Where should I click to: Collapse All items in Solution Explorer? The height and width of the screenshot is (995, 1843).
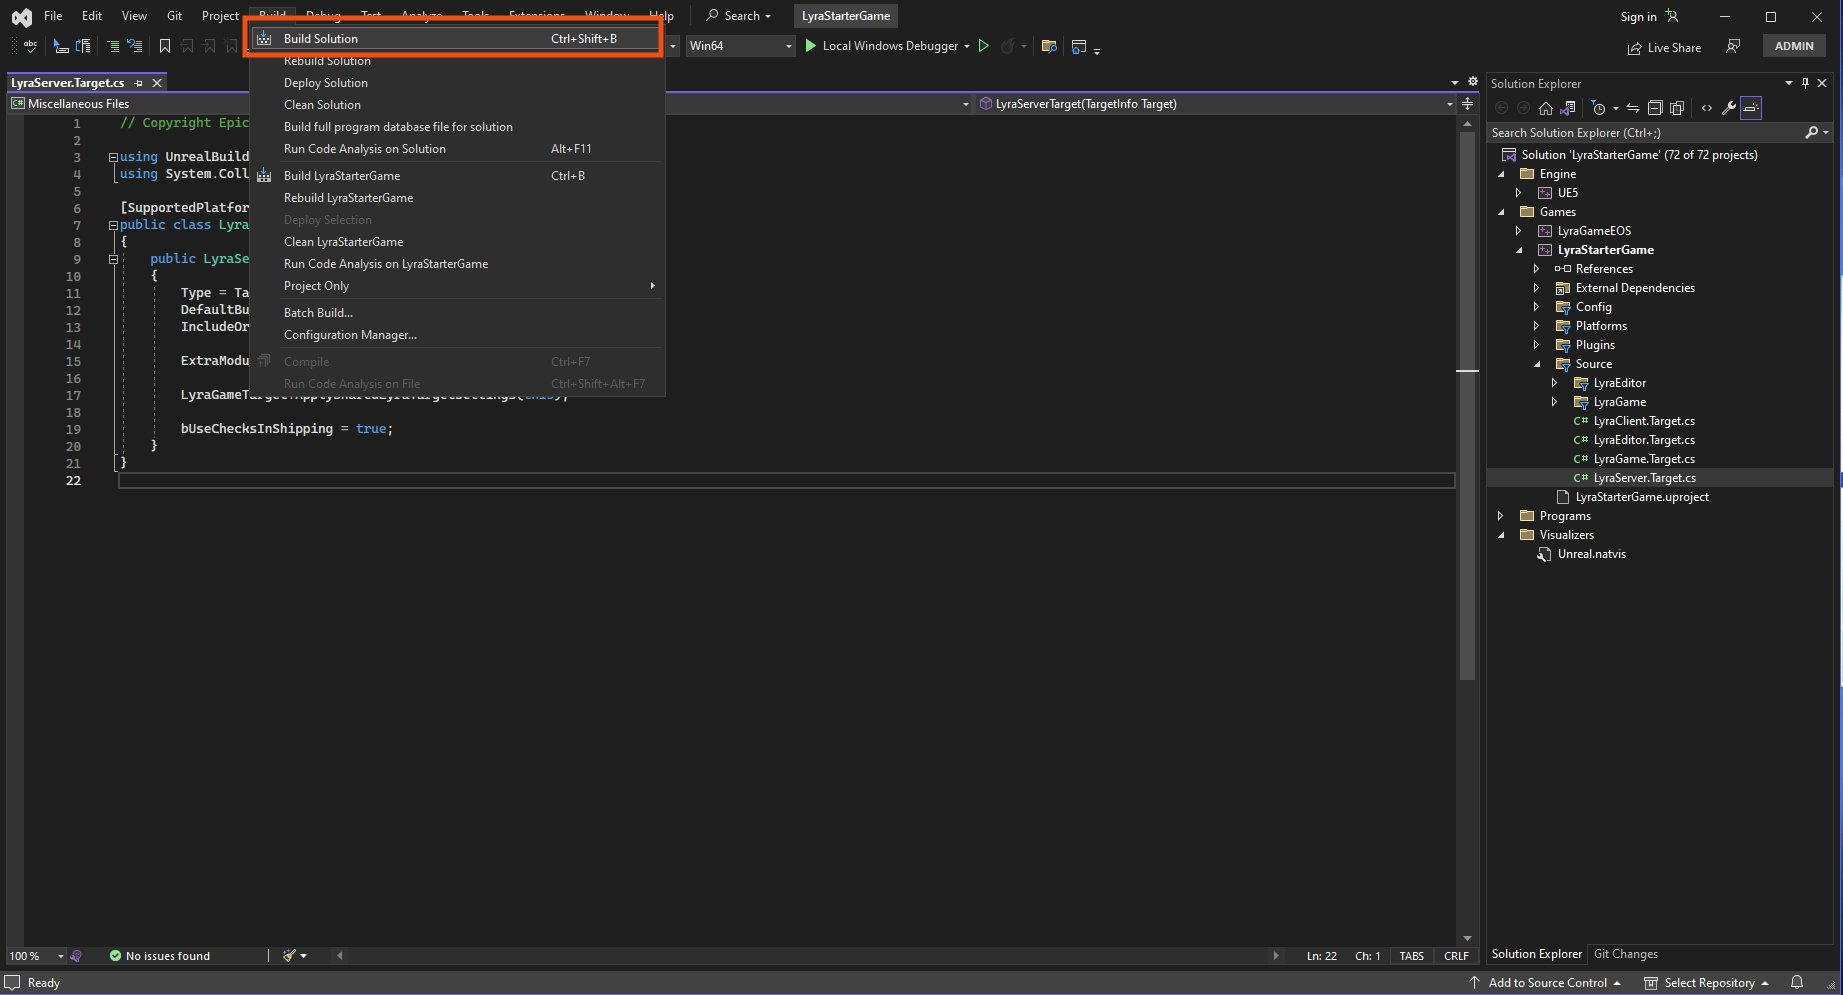coord(1655,108)
